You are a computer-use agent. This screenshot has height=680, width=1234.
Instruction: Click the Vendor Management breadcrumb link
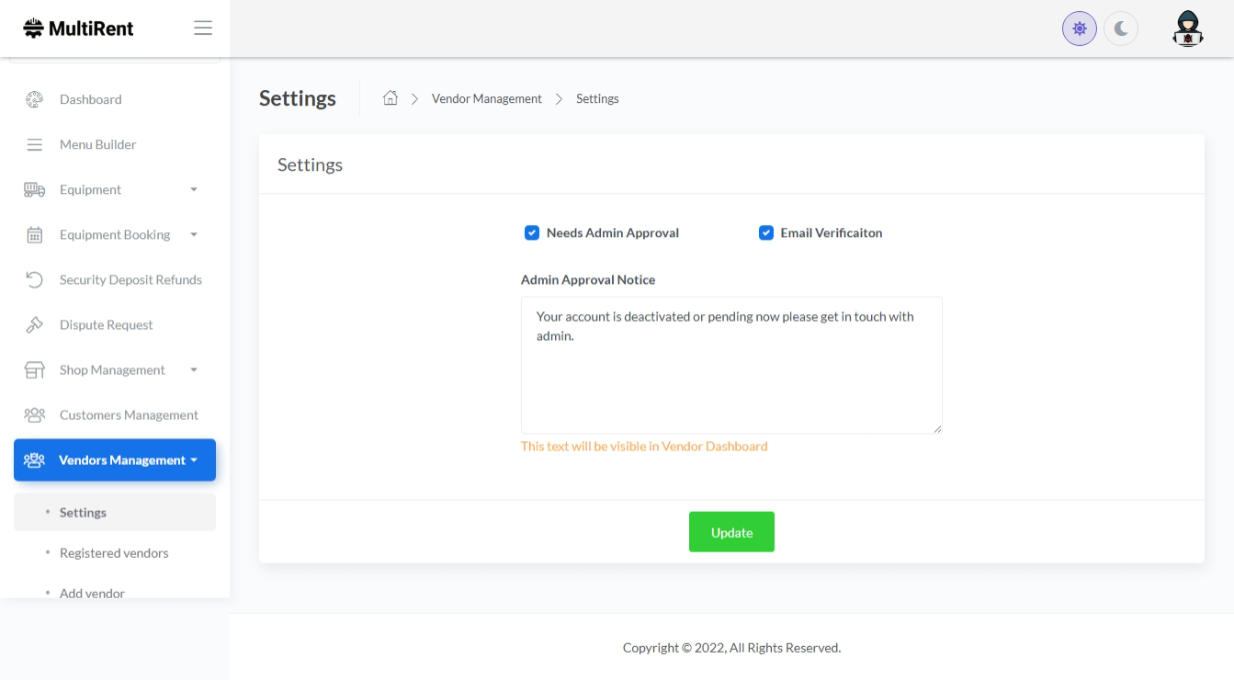coord(486,99)
